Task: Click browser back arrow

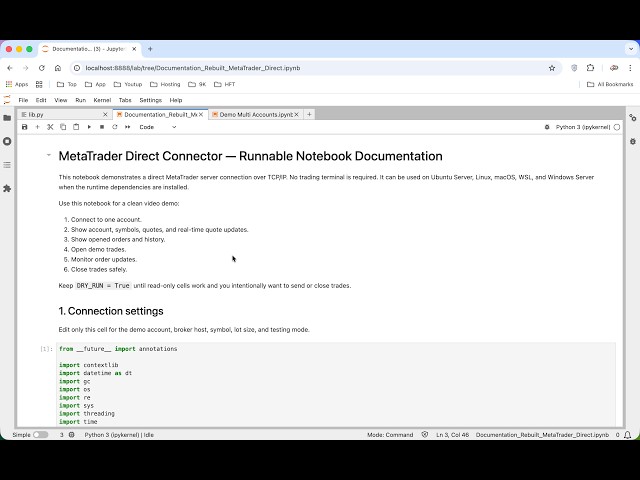Action: [10, 68]
